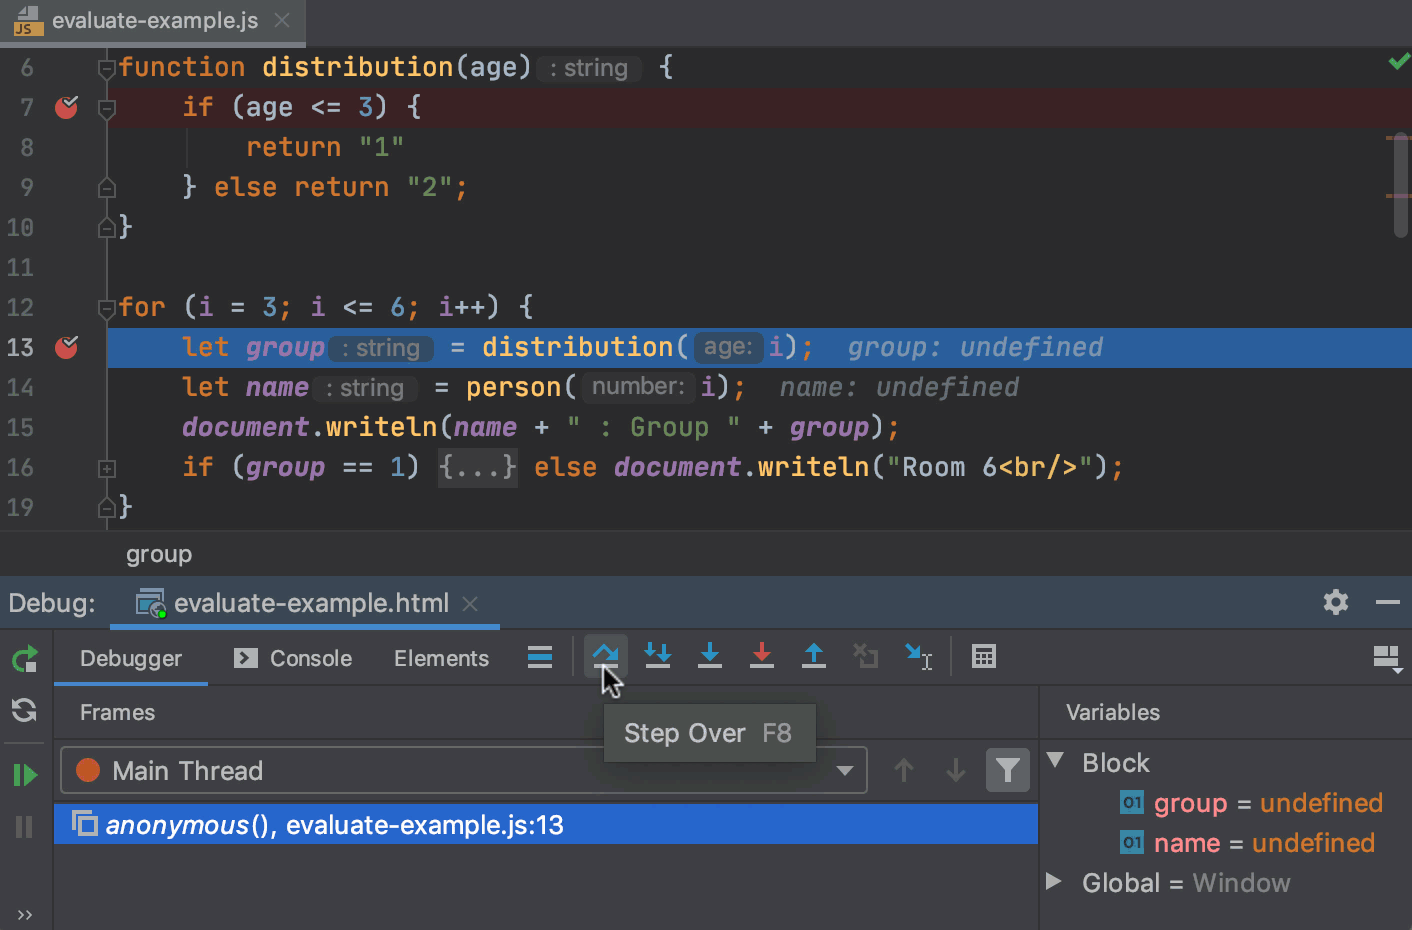Select the evaluate-example.js editor tab
Screen dimensions: 1412x930
(155, 20)
